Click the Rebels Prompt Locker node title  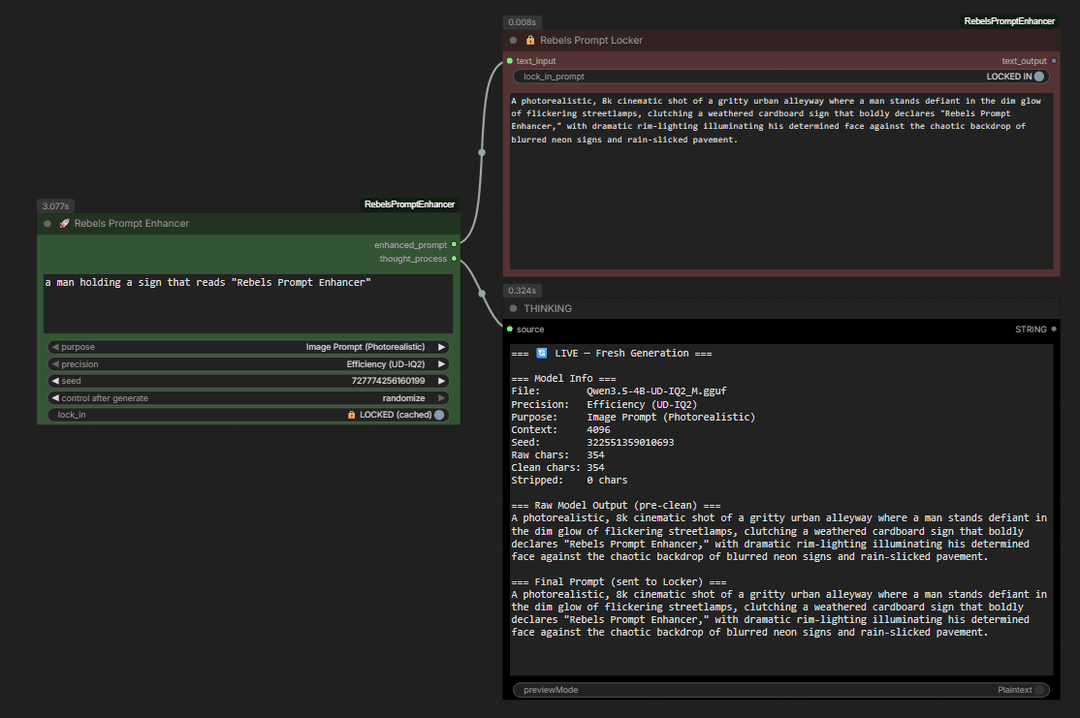[x=591, y=40]
